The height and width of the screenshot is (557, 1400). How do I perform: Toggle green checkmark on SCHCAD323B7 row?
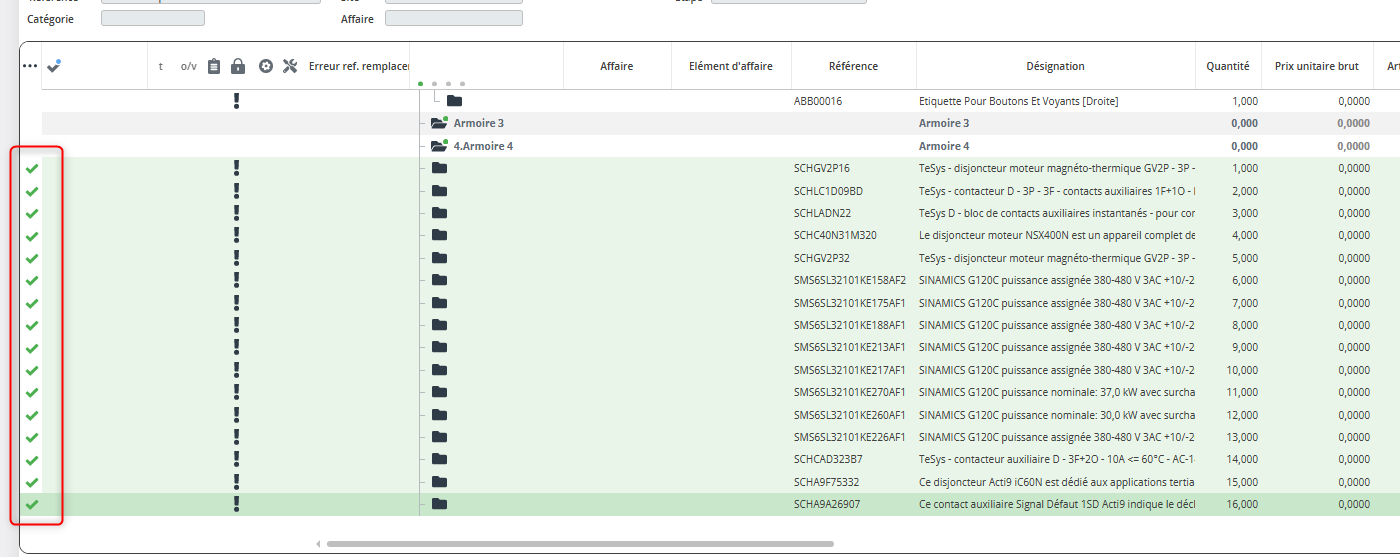pyautogui.click(x=32, y=459)
